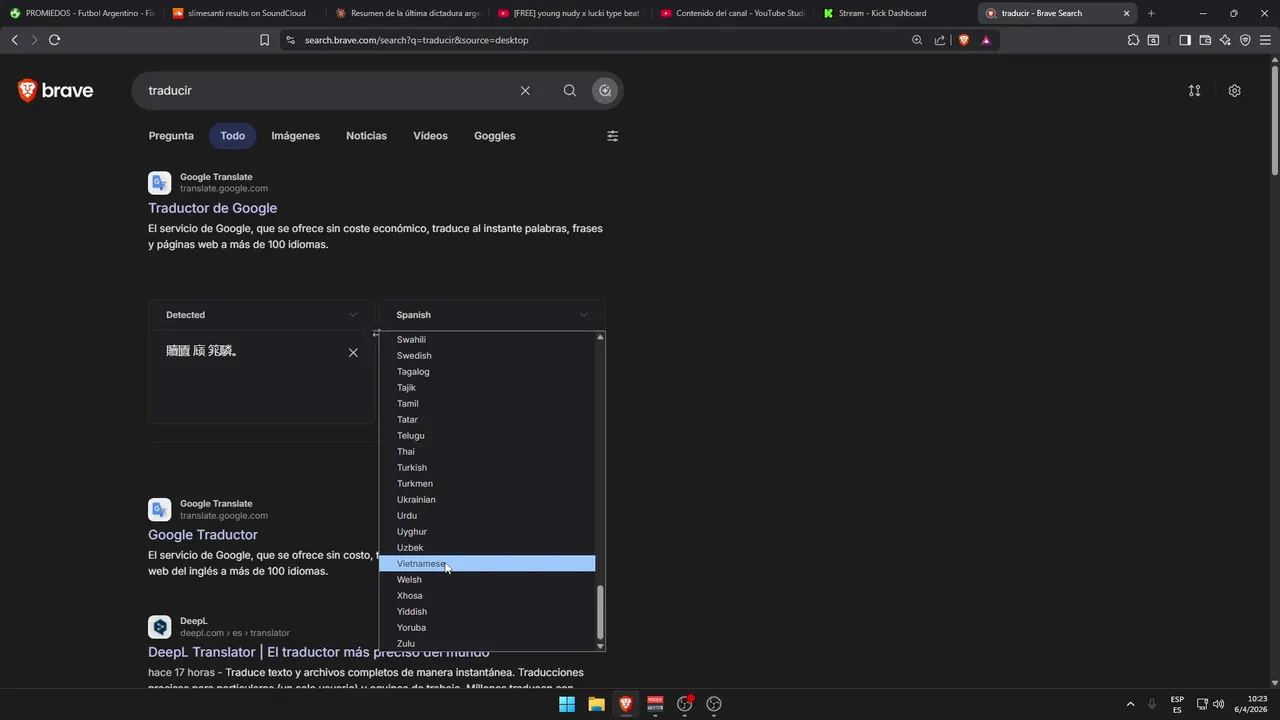
Task: Pick Tagalog from the language list
Action: (487, 372)
